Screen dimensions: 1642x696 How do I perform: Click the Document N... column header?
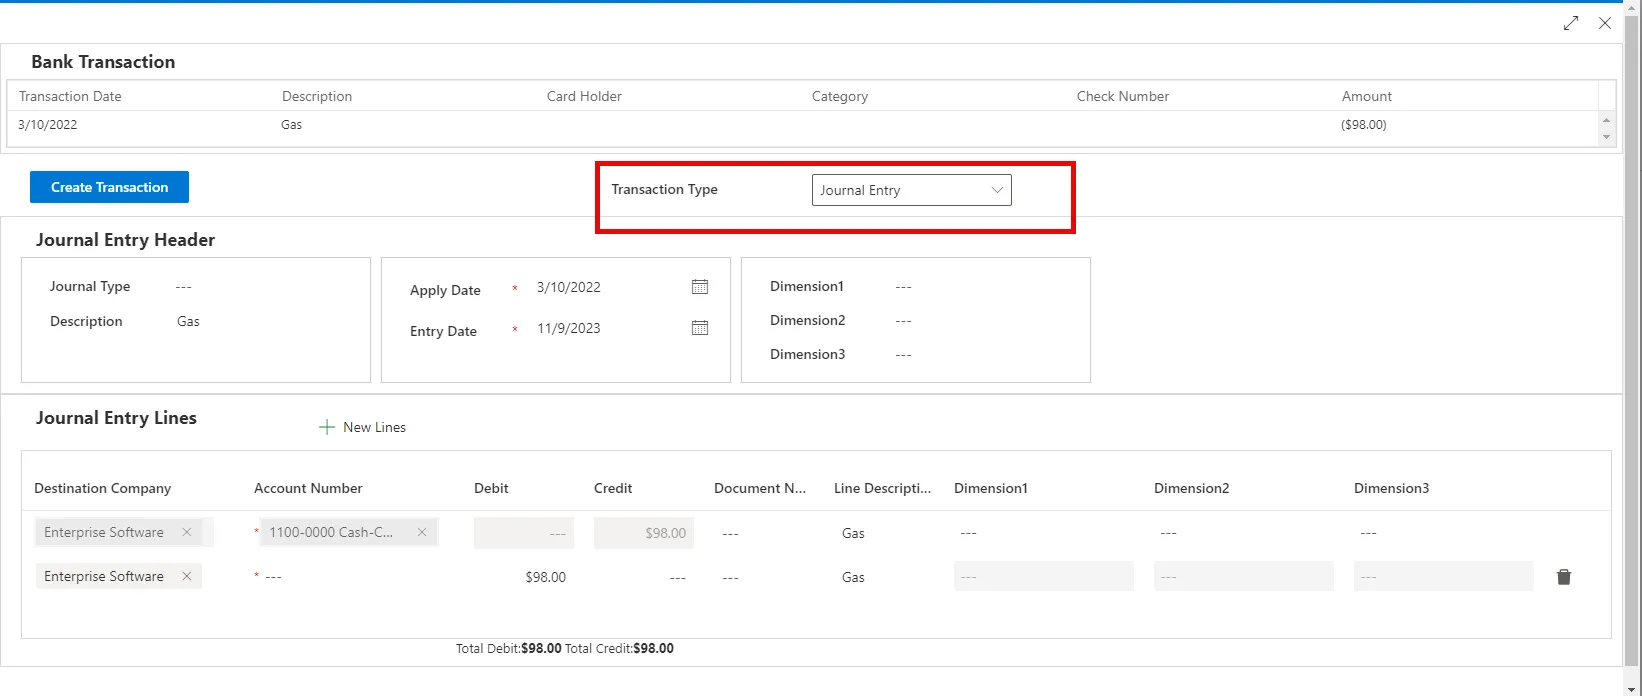click(x=760, y=488)
